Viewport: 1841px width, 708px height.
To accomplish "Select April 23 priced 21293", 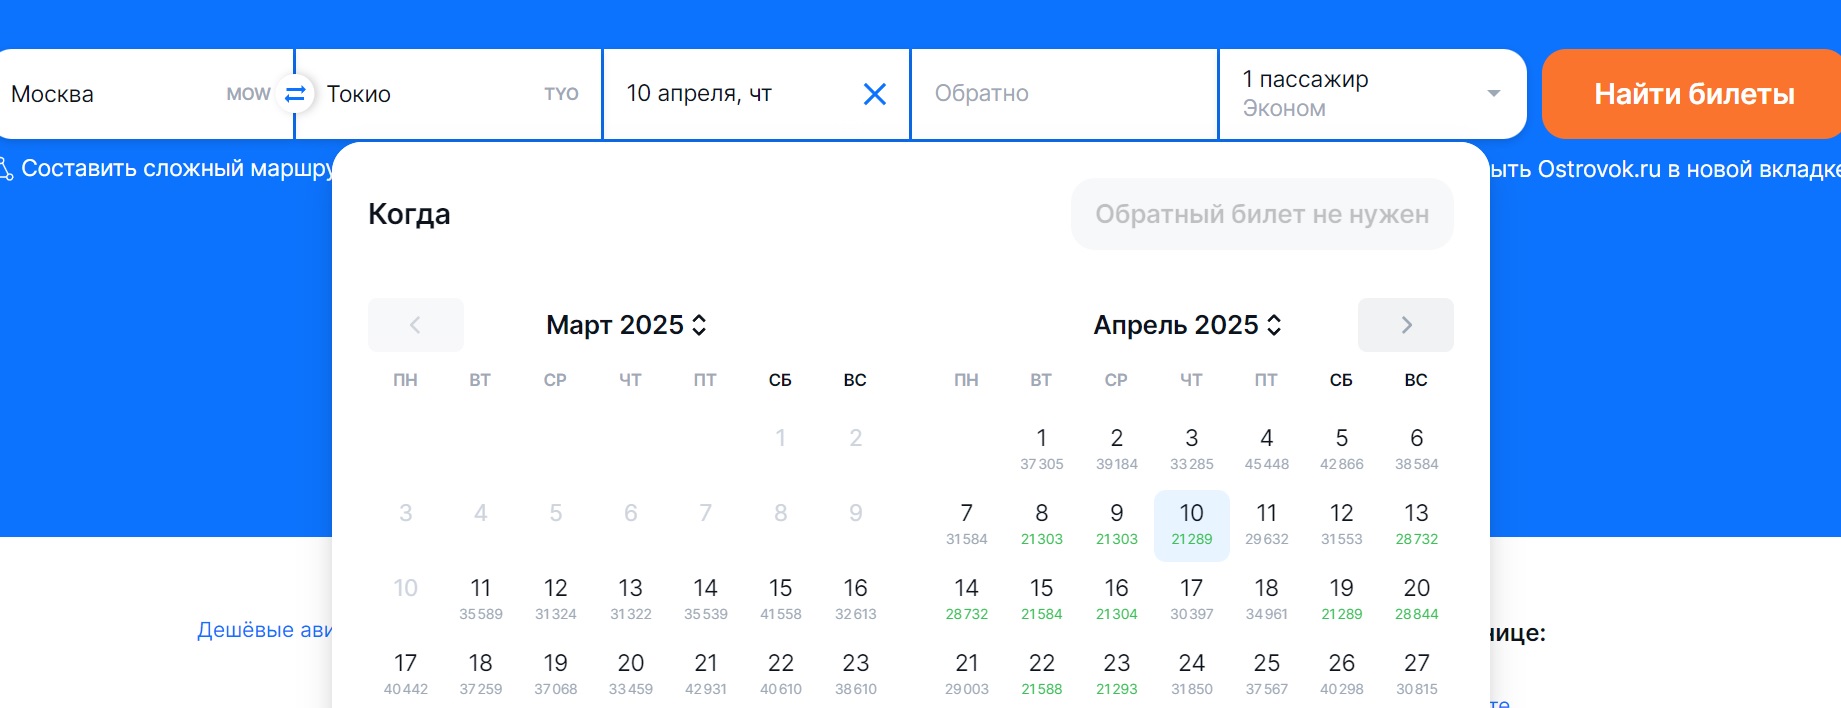I will (x=1117, y=675).
